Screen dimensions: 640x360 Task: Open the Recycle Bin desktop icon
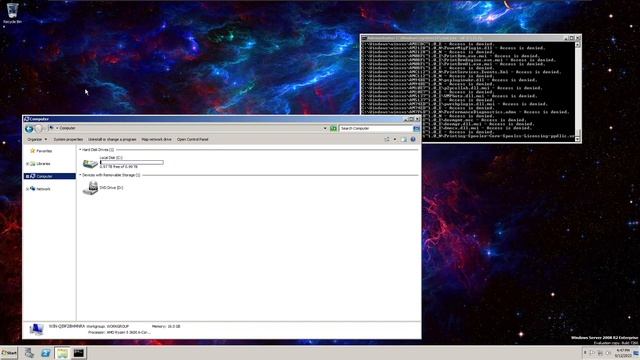[x=12, y=13]
